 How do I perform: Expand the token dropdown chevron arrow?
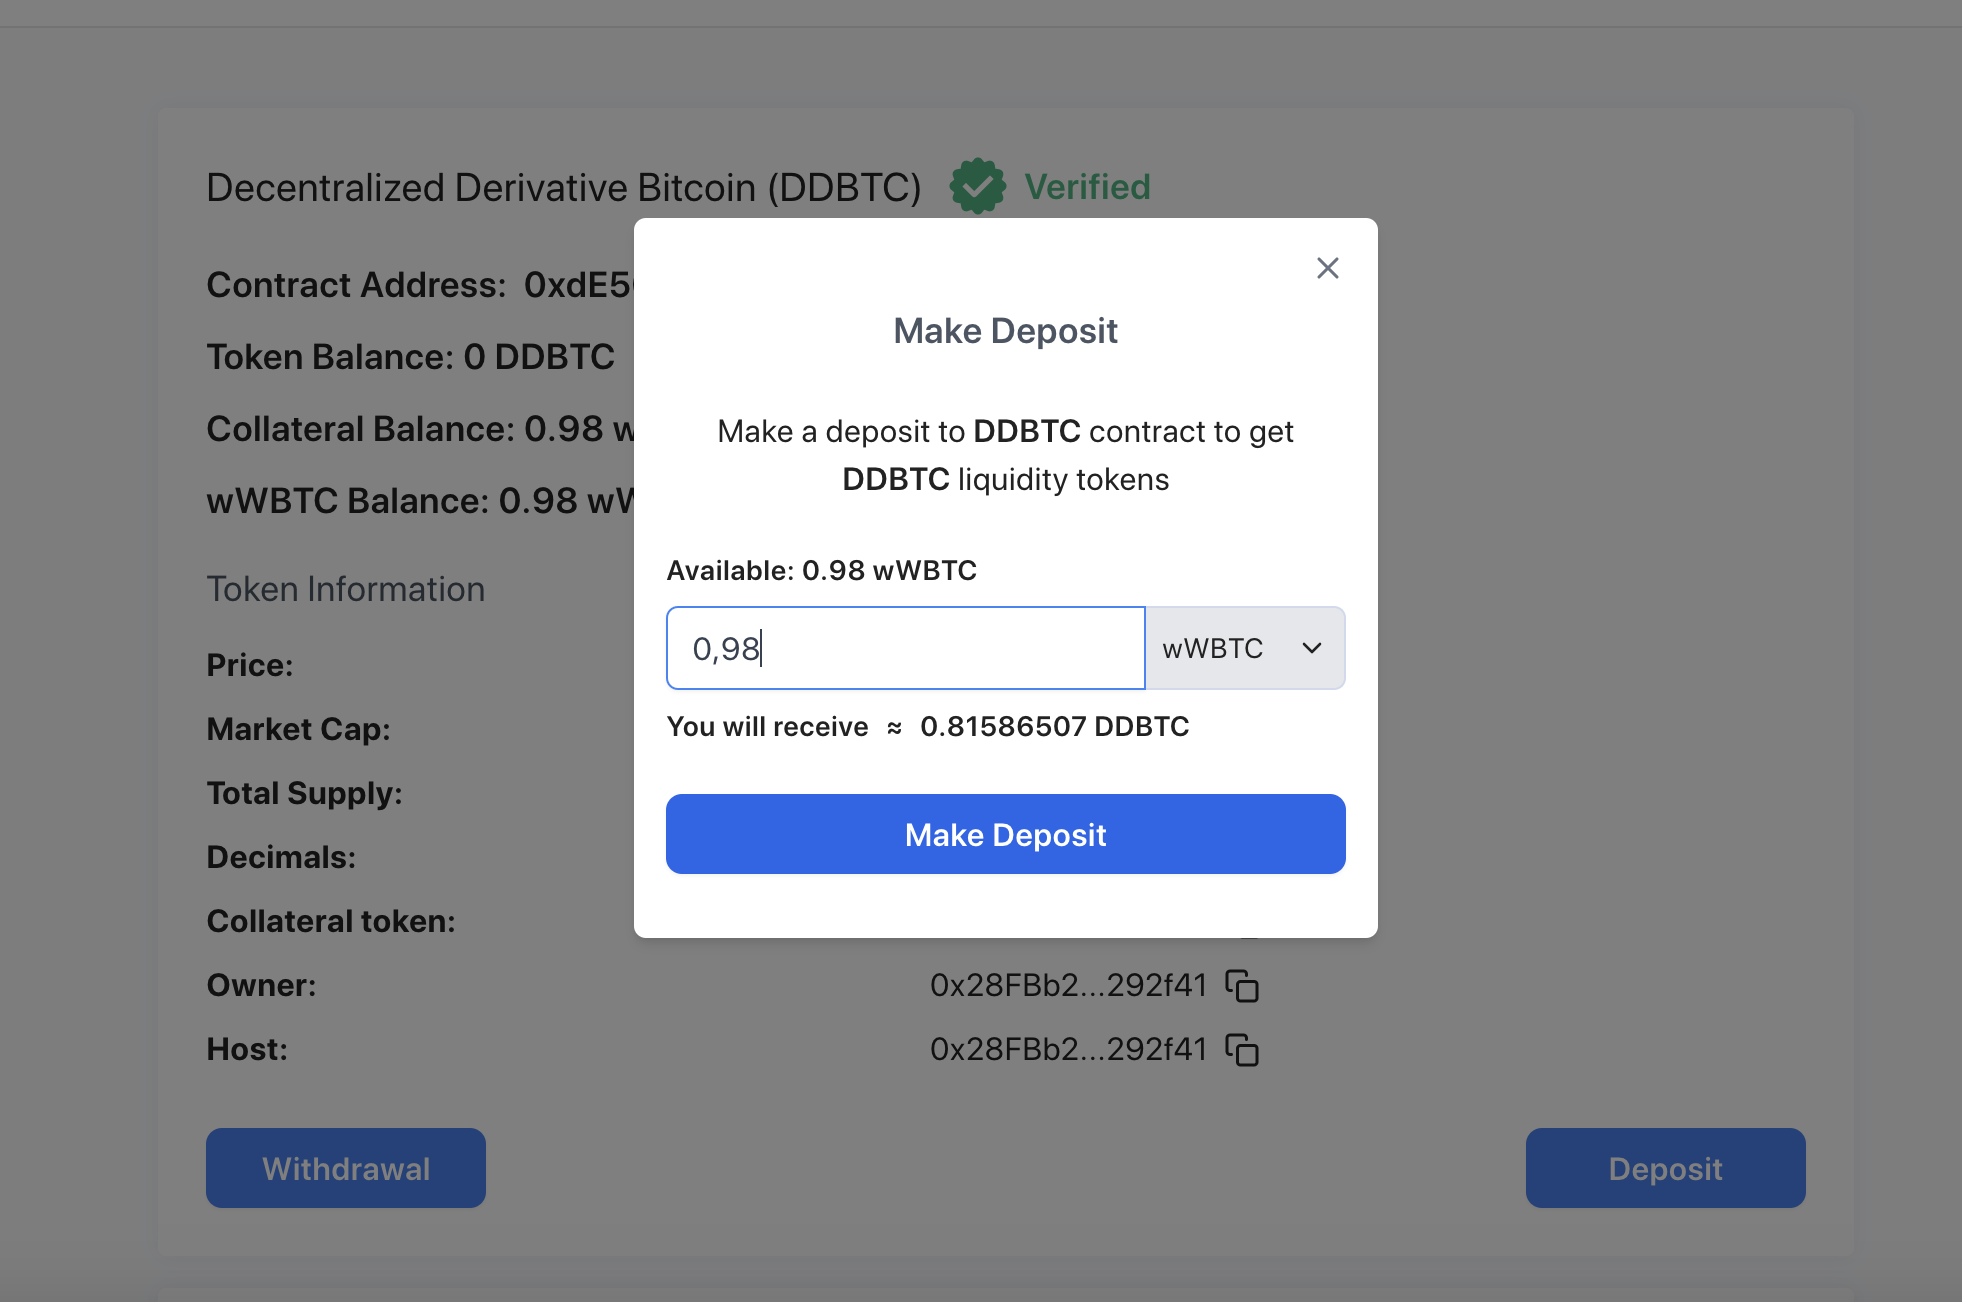click(x=1312, y=648)
